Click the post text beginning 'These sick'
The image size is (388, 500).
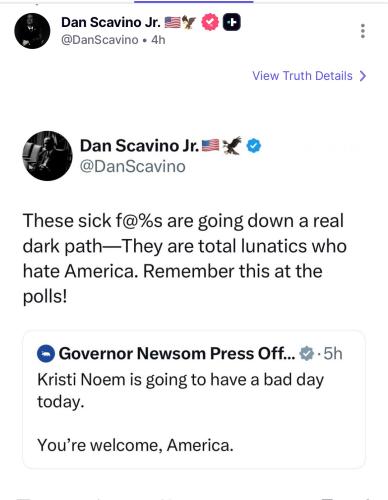coord(185,259)
